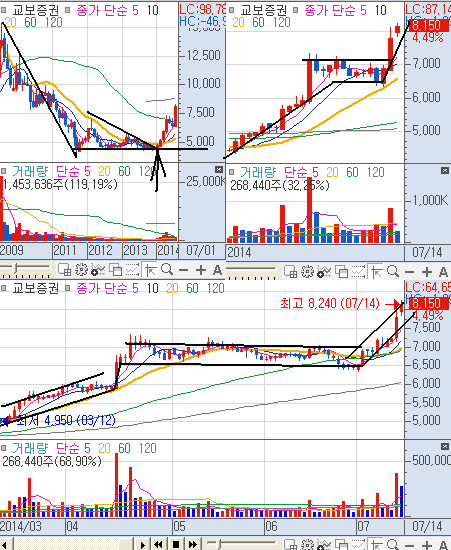Click the '25,000K' volume axis label
This screenshot has height=550, width=451.
(205, 181)
